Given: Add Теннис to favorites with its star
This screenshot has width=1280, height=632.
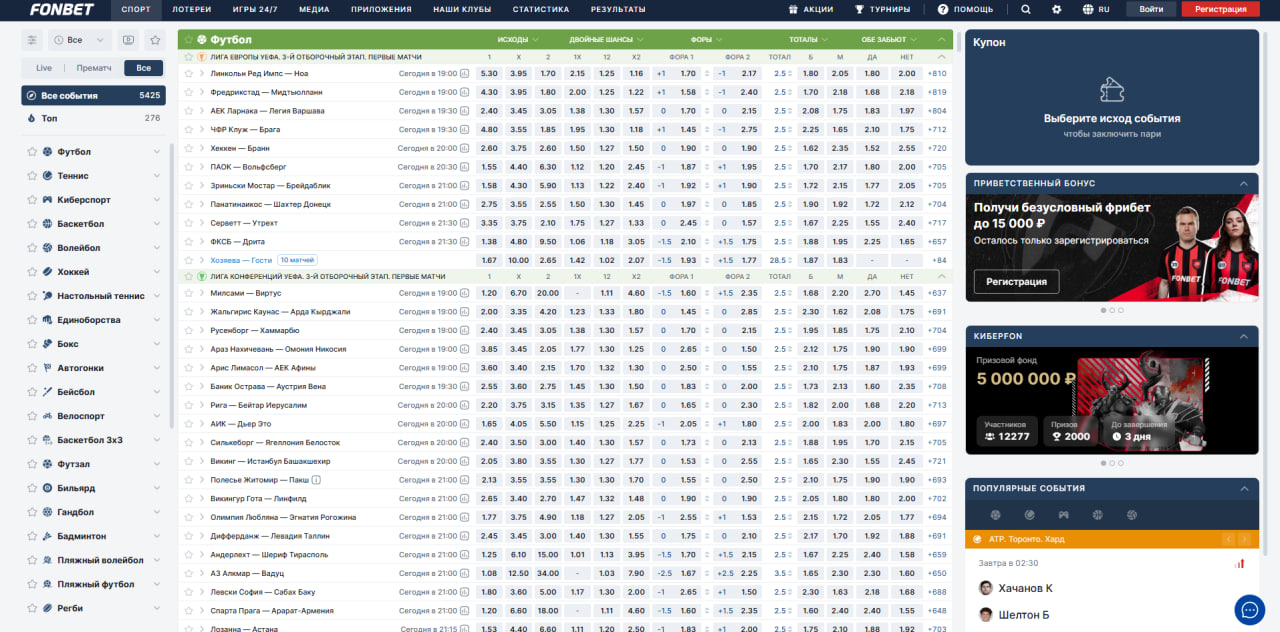Looking at the screenshot, I should pos(32,176).
